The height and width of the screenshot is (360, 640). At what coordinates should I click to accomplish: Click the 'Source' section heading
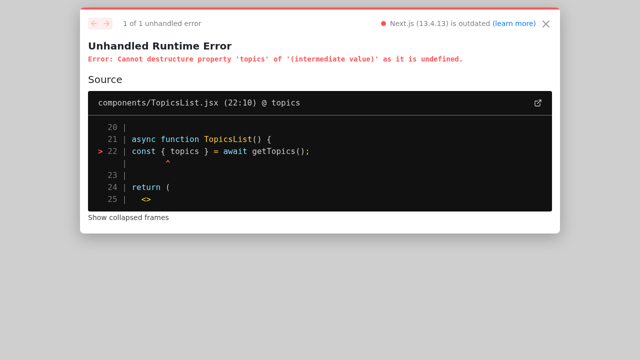pos(105,80)
